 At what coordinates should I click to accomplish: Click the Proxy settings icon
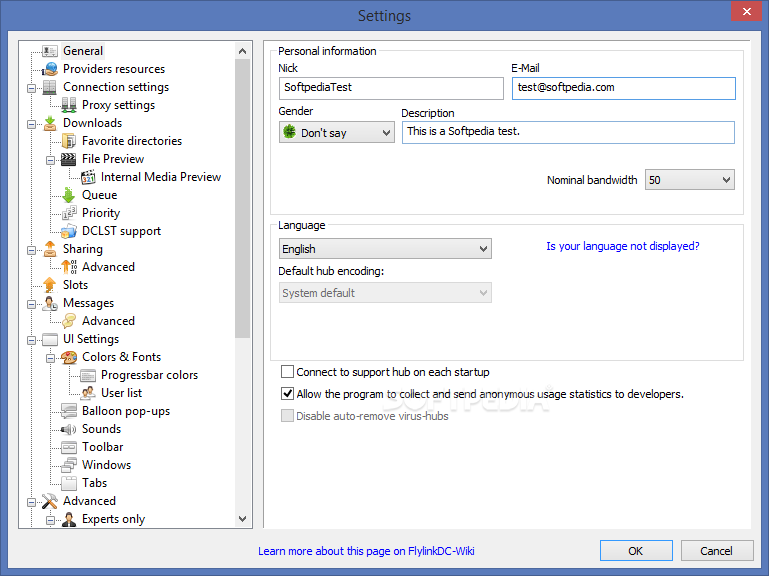click(69, 105)
